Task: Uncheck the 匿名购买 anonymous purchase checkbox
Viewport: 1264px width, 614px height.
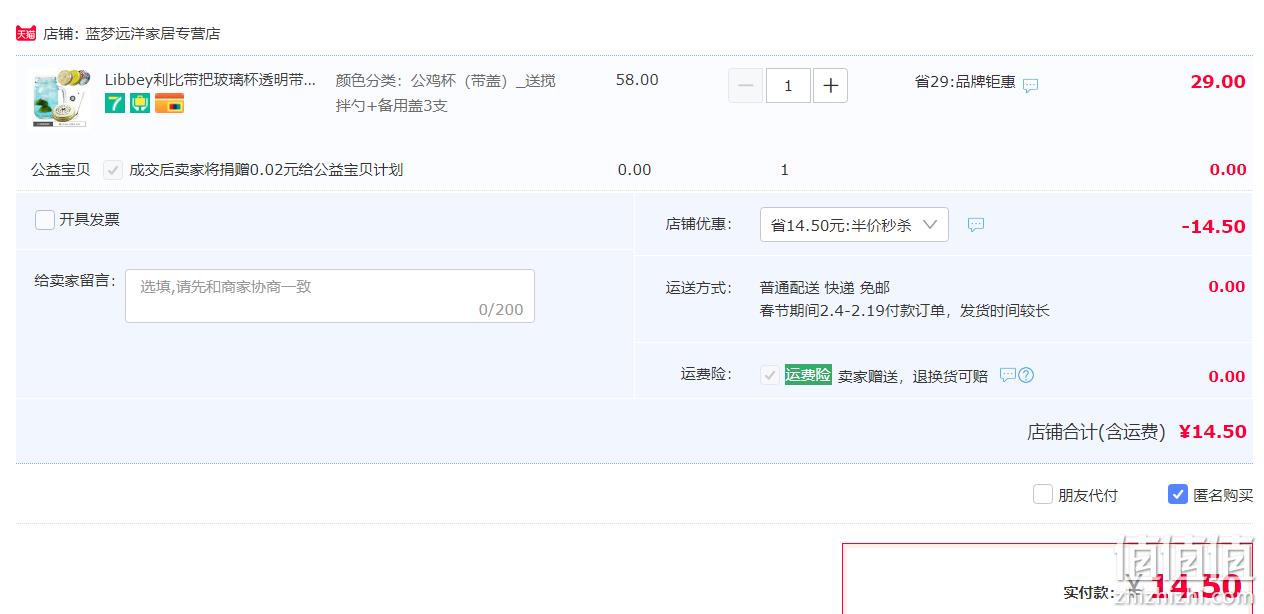Action: click(x=1178, y=494)
